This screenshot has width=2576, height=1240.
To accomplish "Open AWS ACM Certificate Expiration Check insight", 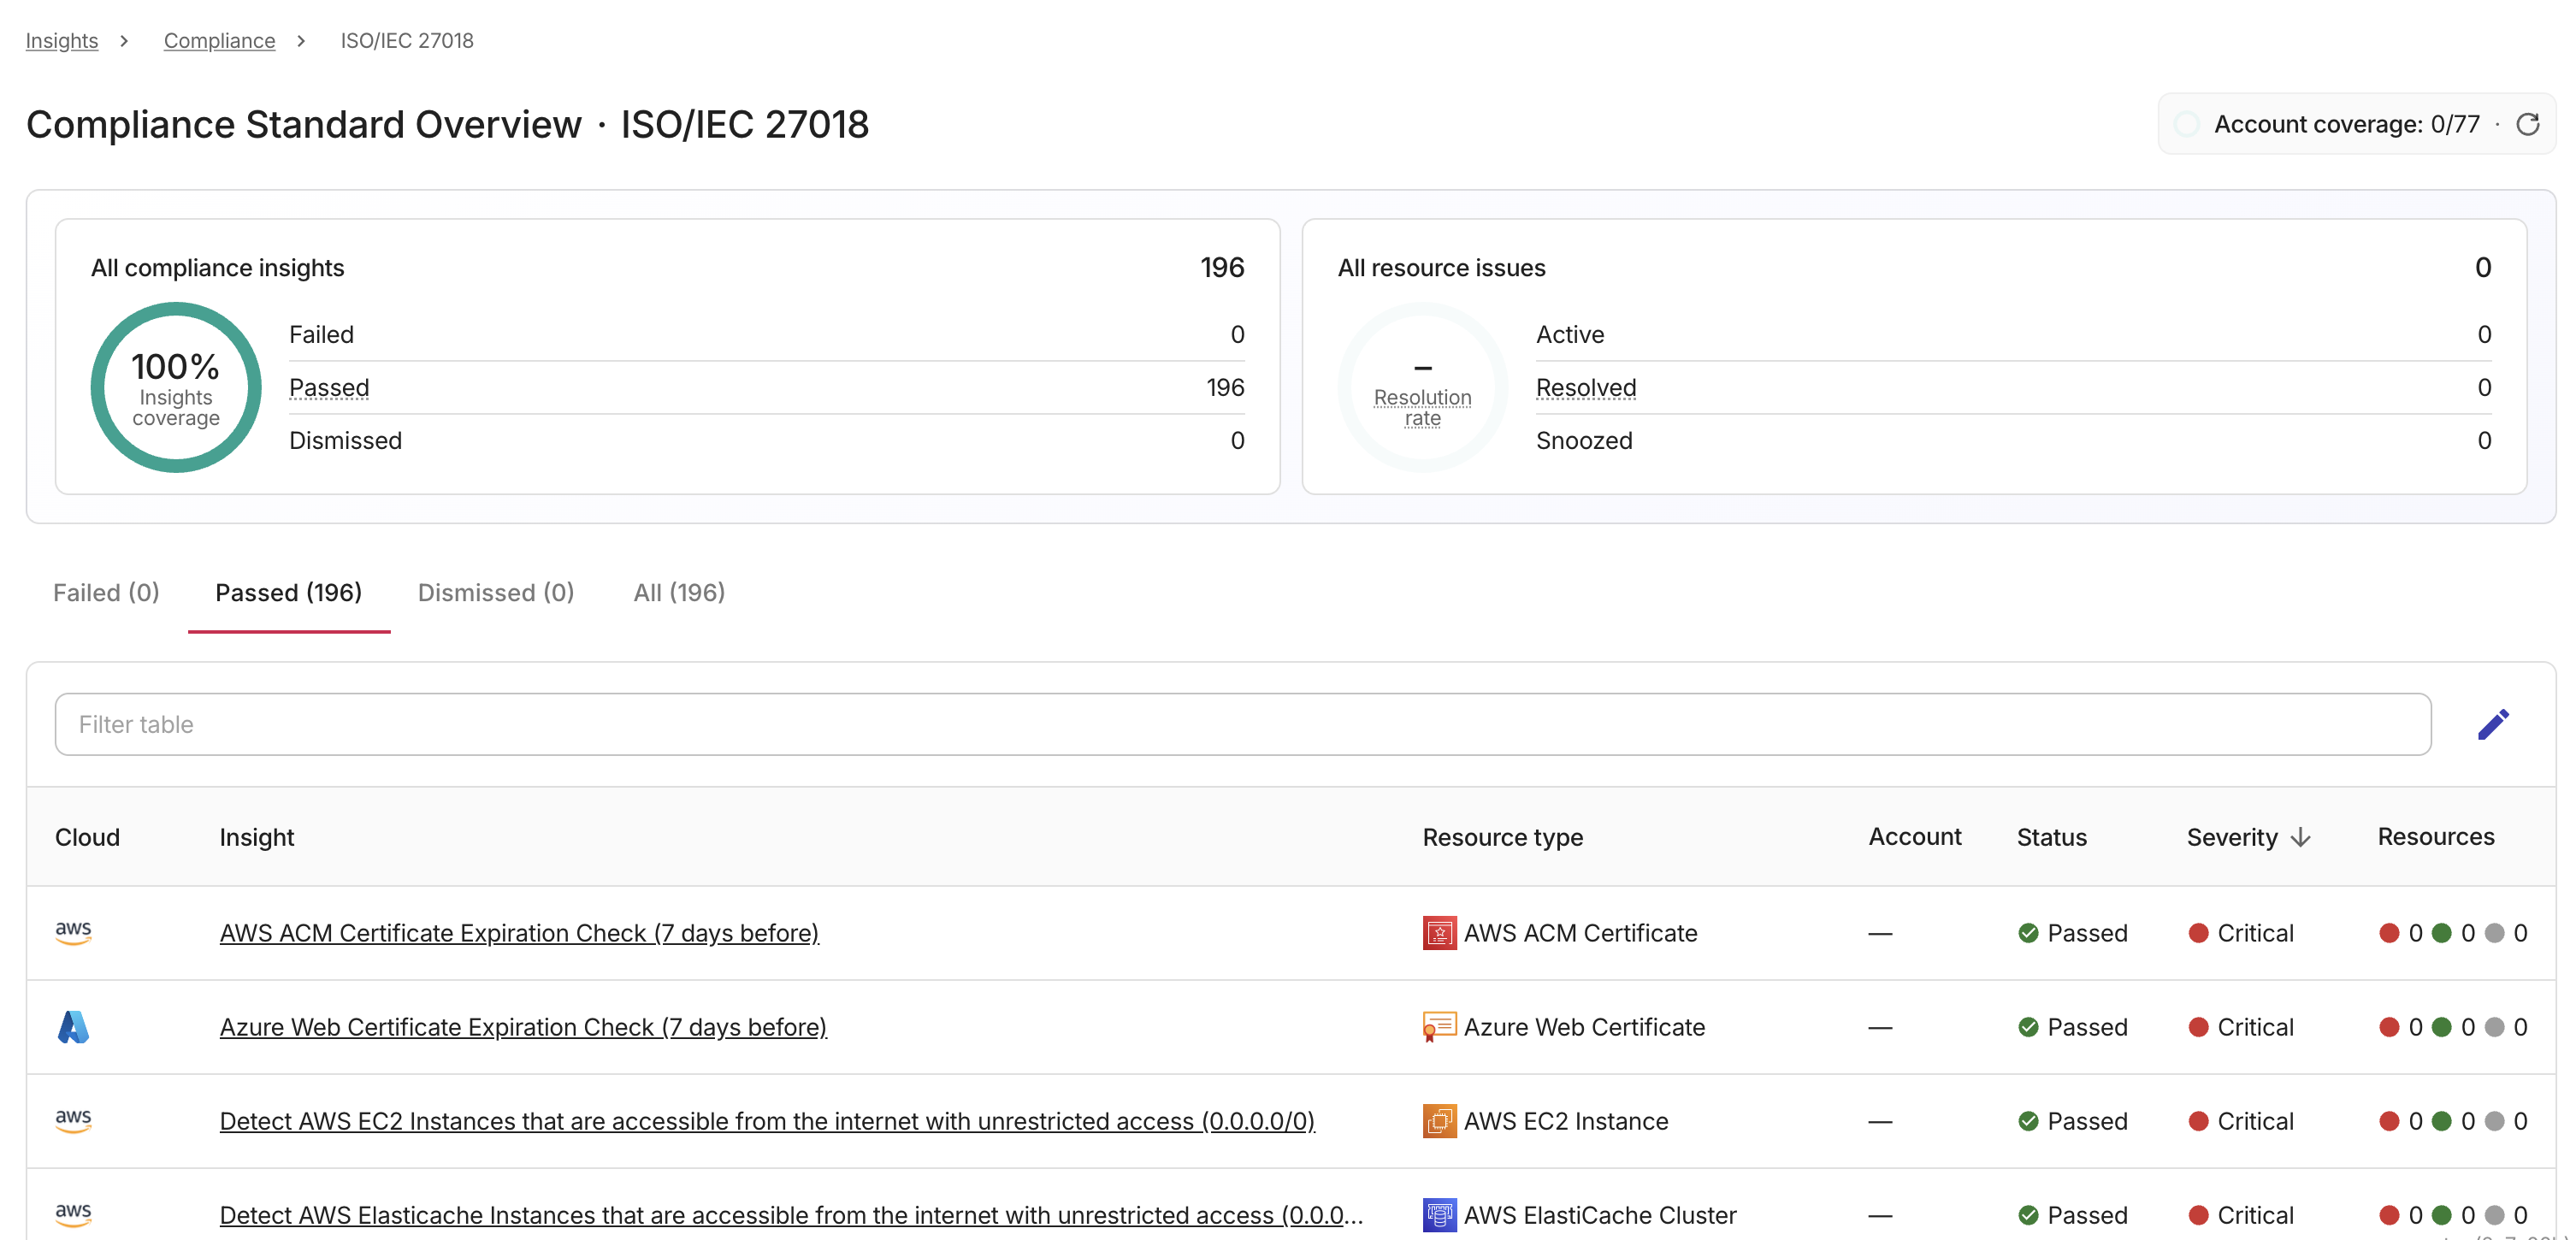I will pyautogui.click(x=519, y=933).
